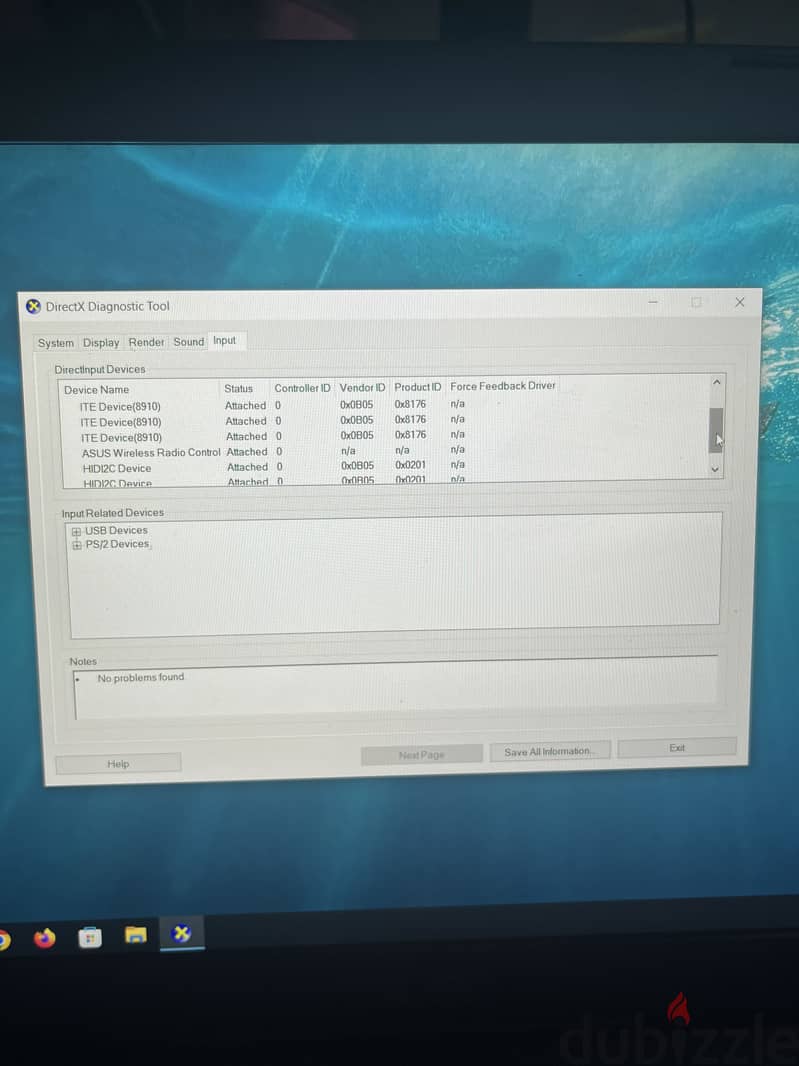Screen dimensions: 799x1066
Task: Click the Exit button
Action: pyautogui.click(x=677, y=747)
